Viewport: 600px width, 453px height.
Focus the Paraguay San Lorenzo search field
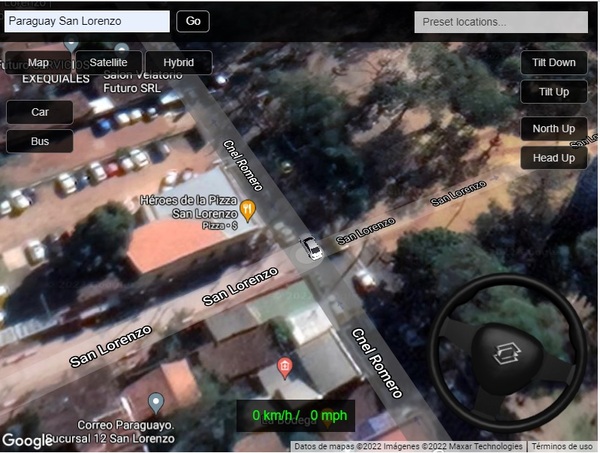tap(87, 21)
